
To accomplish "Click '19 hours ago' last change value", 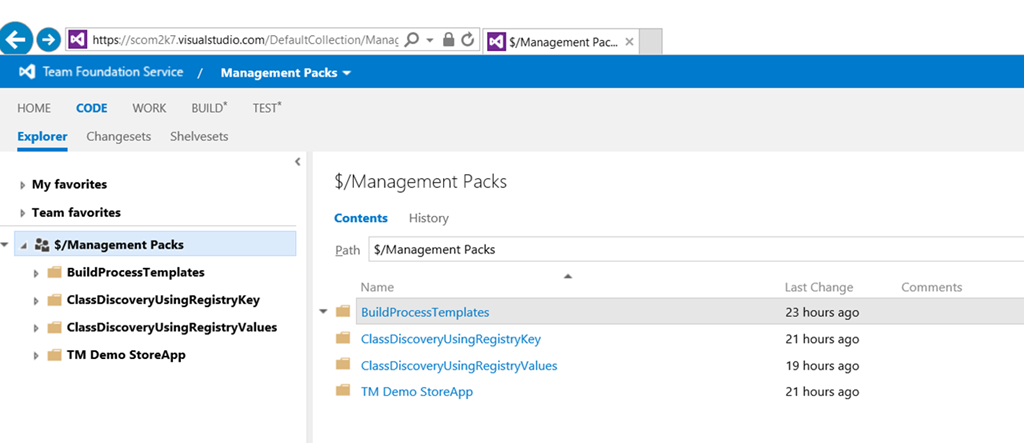I will (822, 366).
